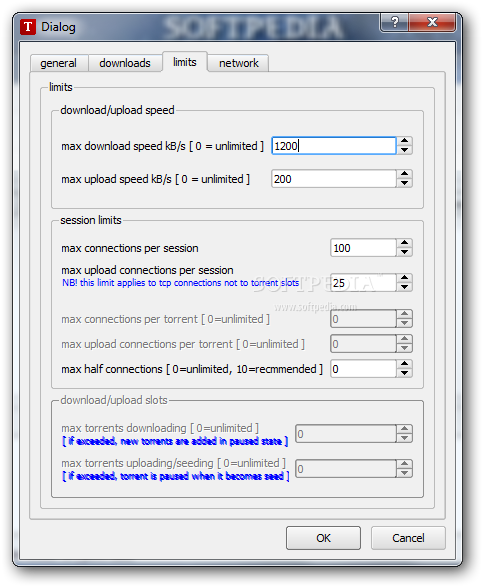Image resolution: width=483 pixels, height=587 pixels.
Task: Increase max download speed with up arrow
Action: pyautogui.click(x=404, y=141)
